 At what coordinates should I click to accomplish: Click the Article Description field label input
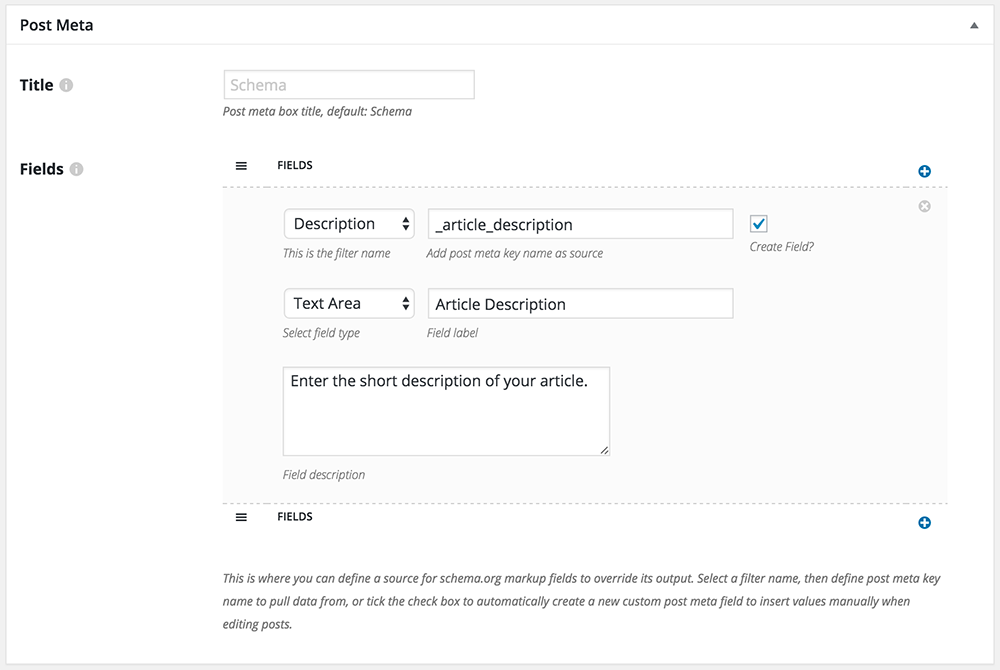point(580,304)
